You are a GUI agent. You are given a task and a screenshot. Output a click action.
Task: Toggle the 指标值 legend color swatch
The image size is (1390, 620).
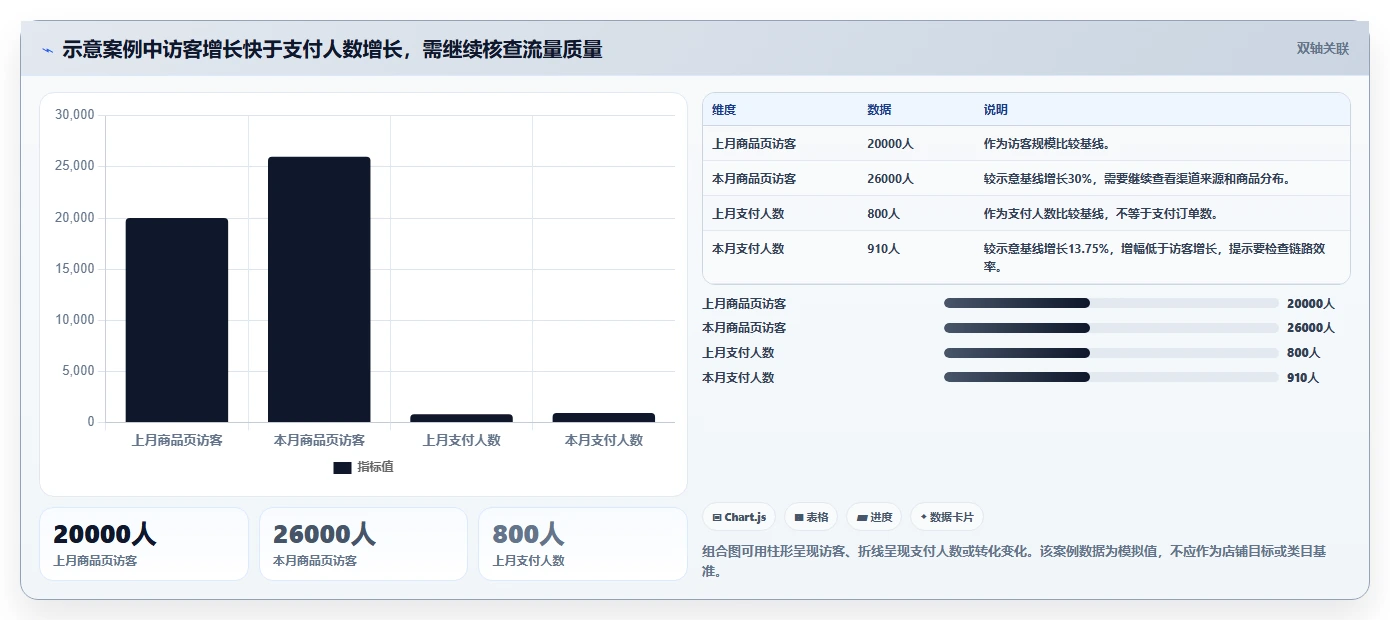(342, 467)
